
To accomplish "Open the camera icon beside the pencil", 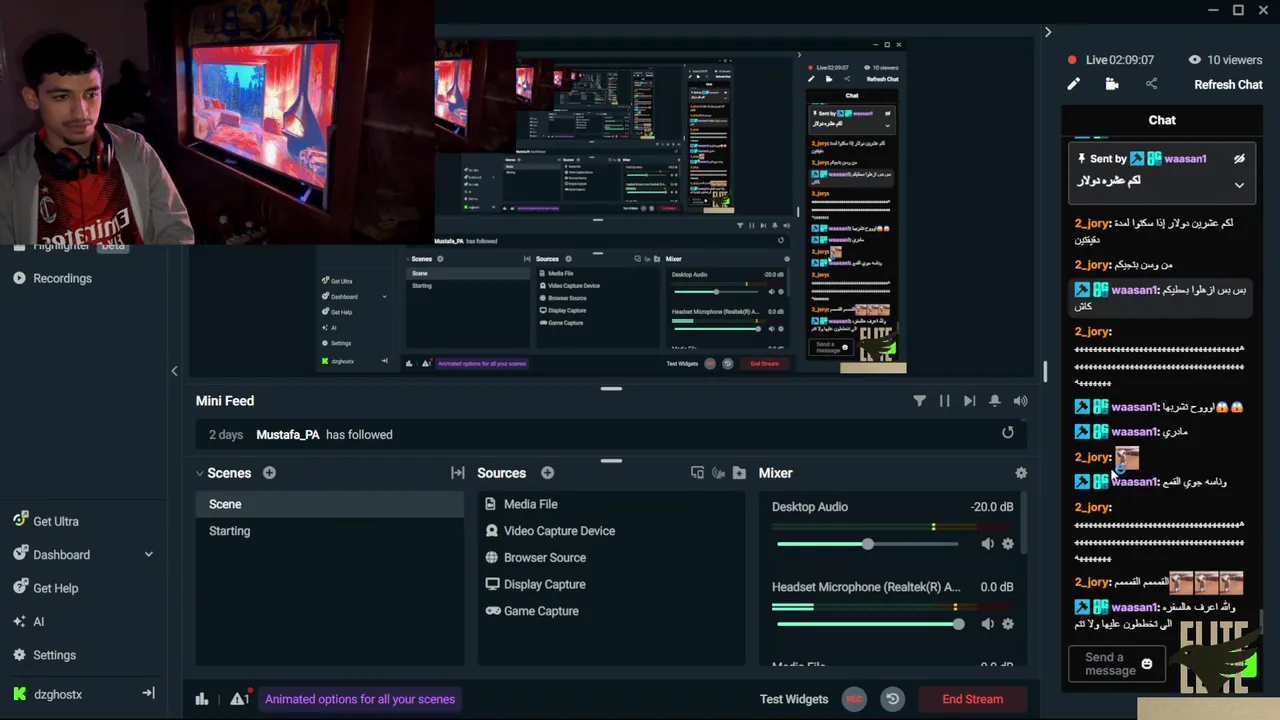I will click(x=1112, y=85).
